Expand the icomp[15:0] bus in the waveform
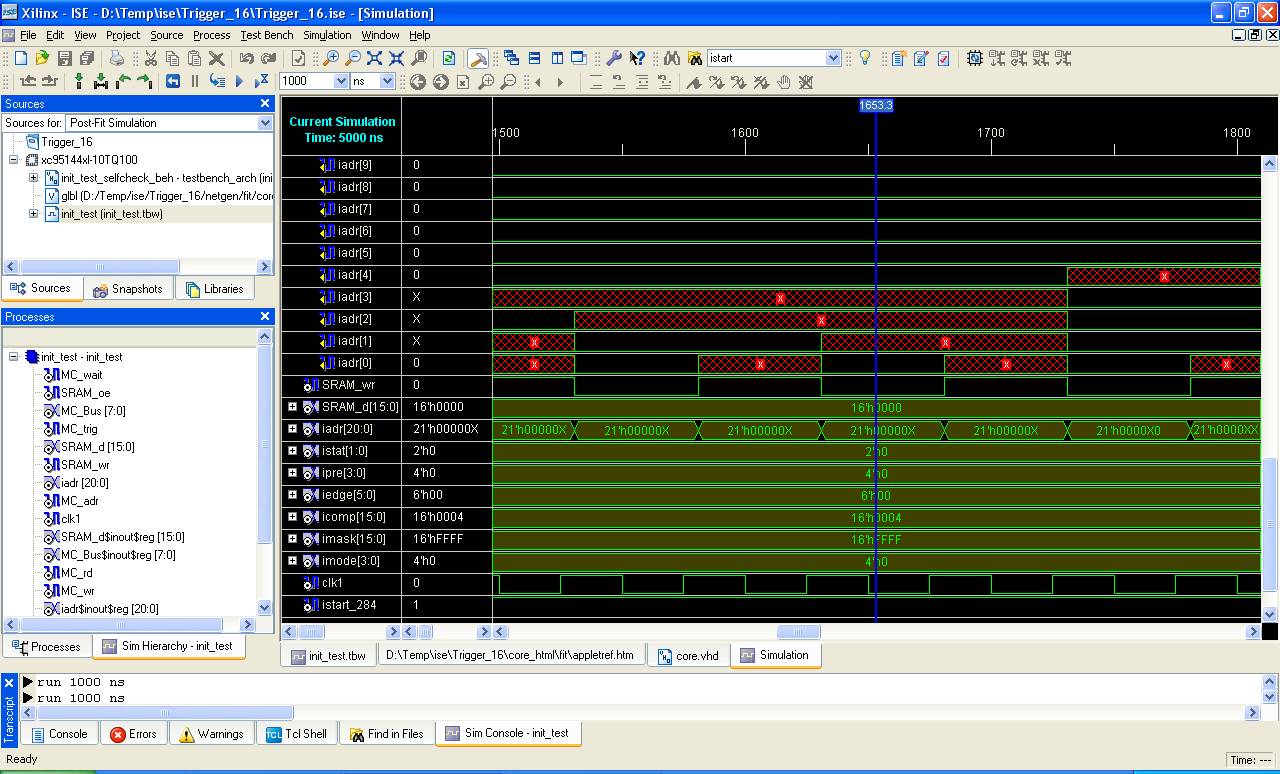 tap(292, 517)
